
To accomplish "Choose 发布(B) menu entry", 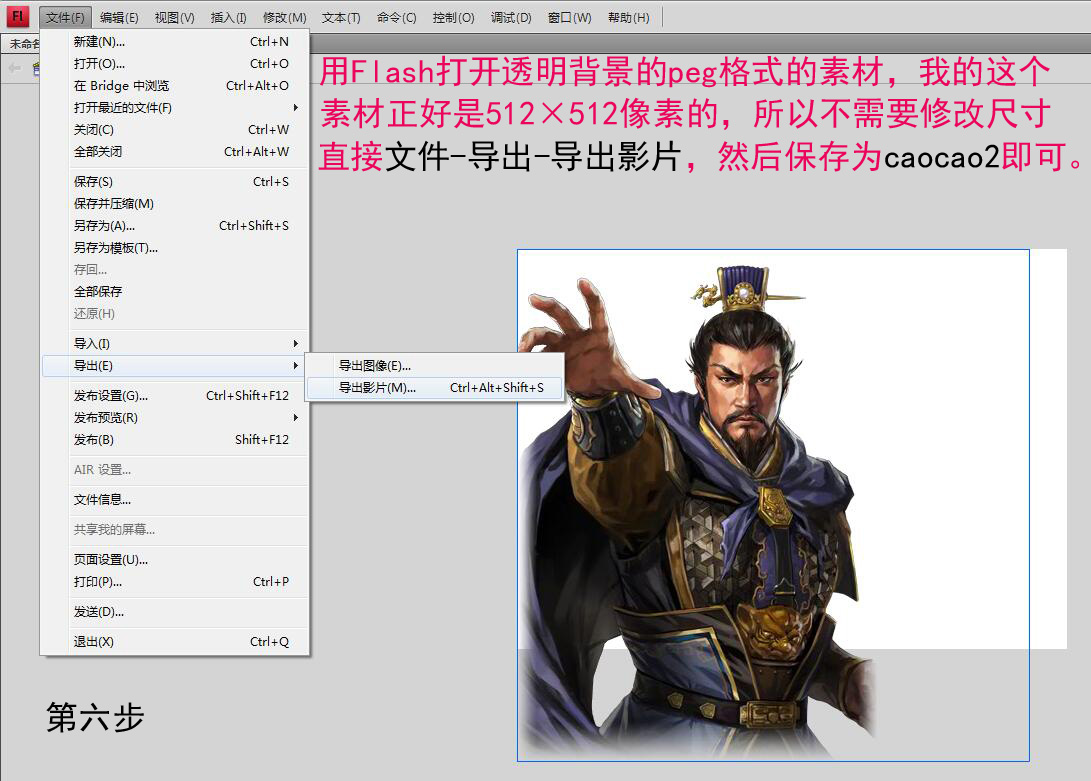I will pos(175,440).
